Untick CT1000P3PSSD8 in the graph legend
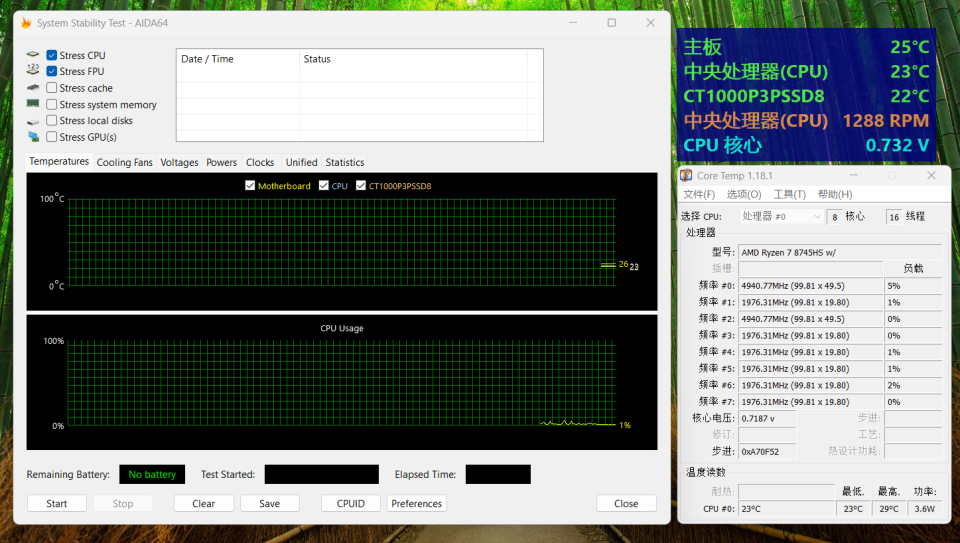Image resolution: width=960 pixels, height=543 pixels. pyautogui.click(x=361, y=185)
